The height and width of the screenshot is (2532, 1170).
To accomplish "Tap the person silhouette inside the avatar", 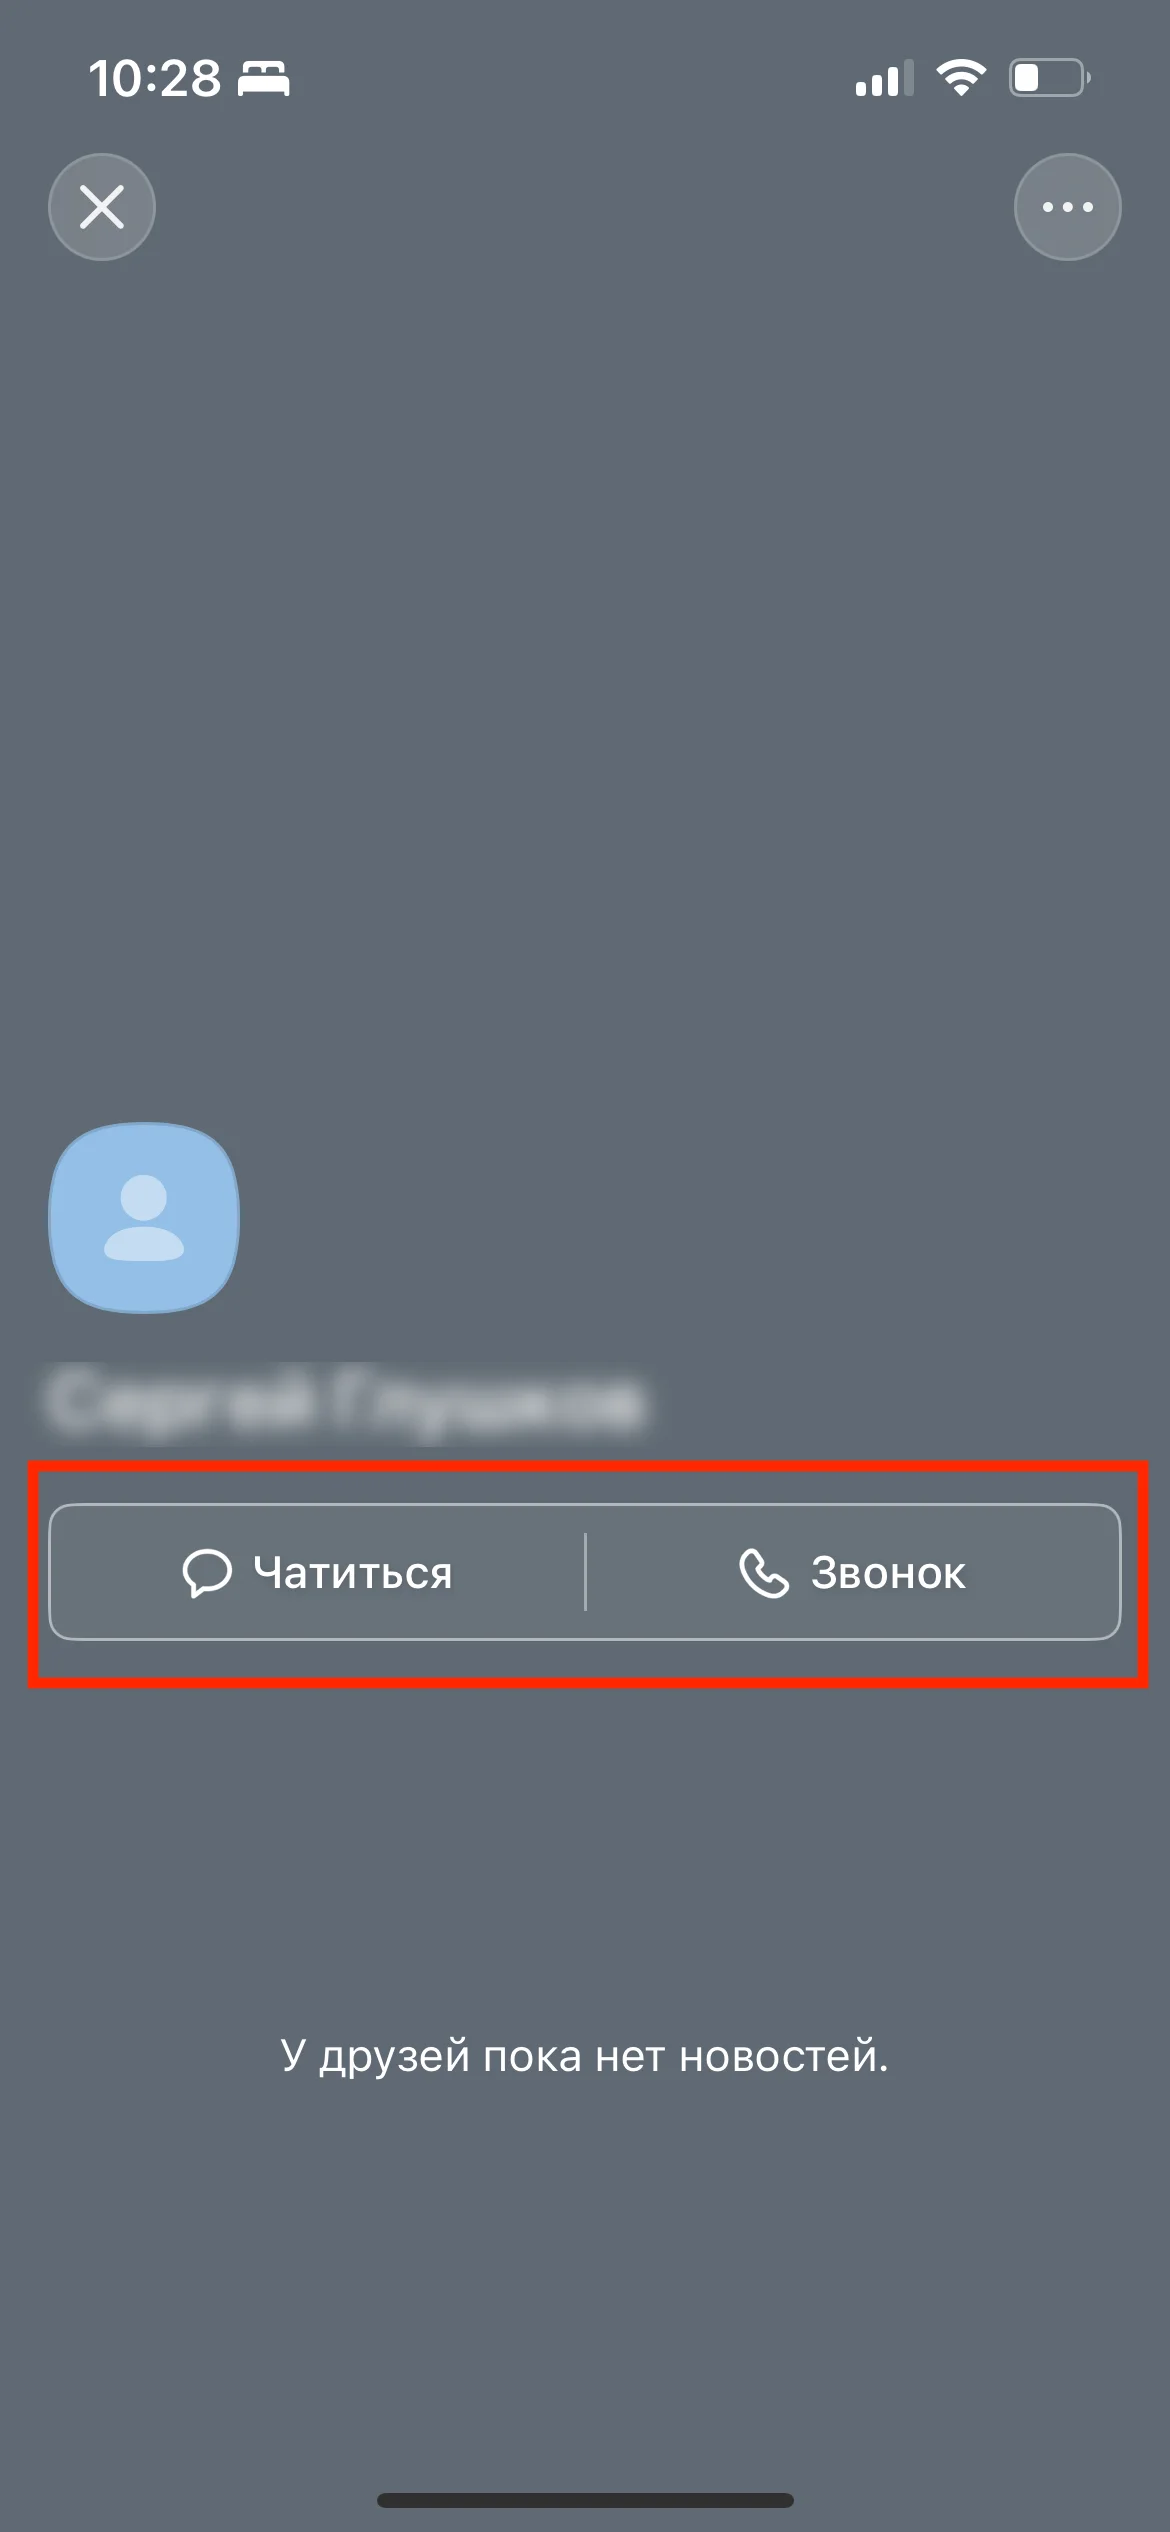I will [144, 1217].
